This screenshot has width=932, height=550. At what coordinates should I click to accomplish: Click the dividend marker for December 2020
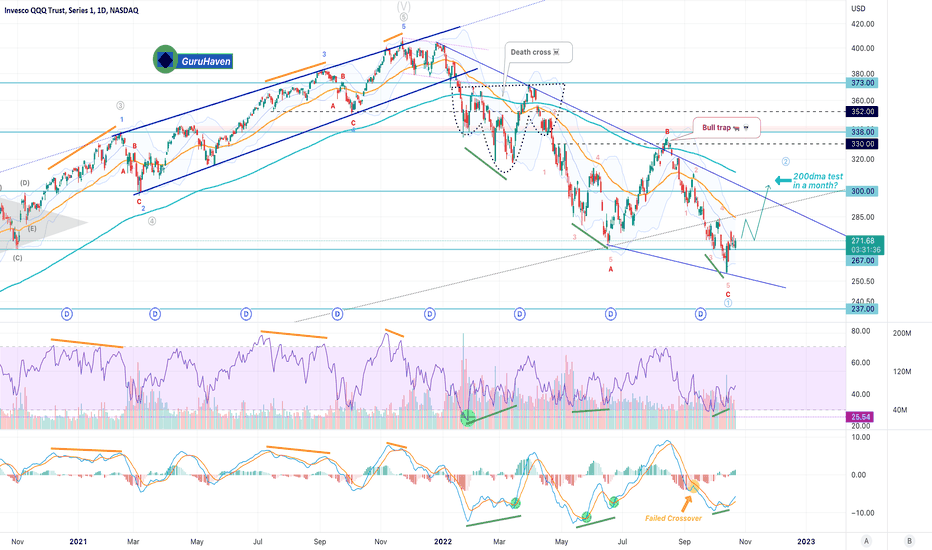click(x=67, y=313)
